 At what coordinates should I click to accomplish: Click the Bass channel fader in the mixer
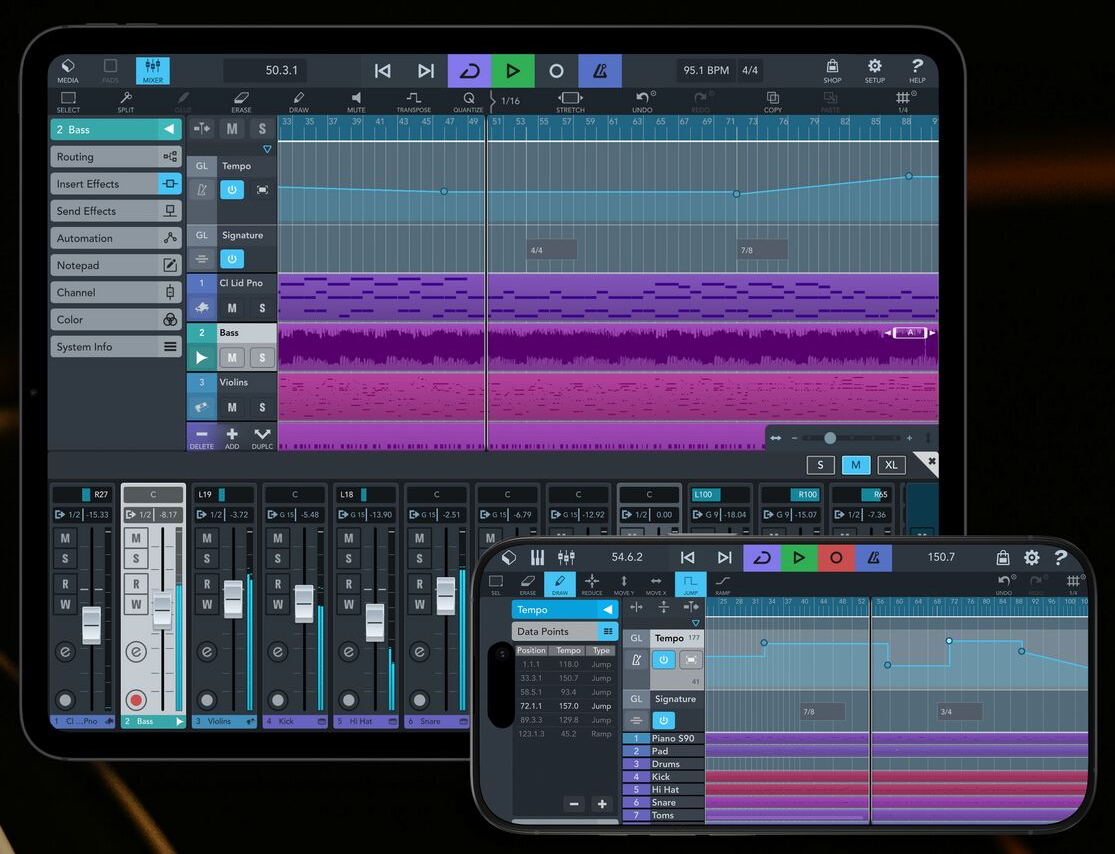162,610
